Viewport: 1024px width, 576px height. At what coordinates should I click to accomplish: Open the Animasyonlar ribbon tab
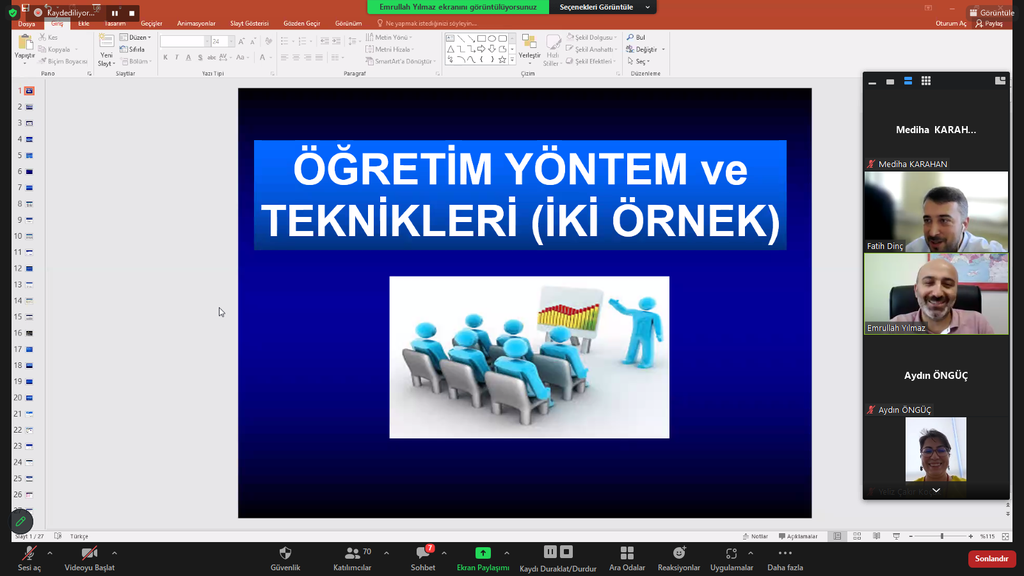pyautogui.click(x=196, y=23)
